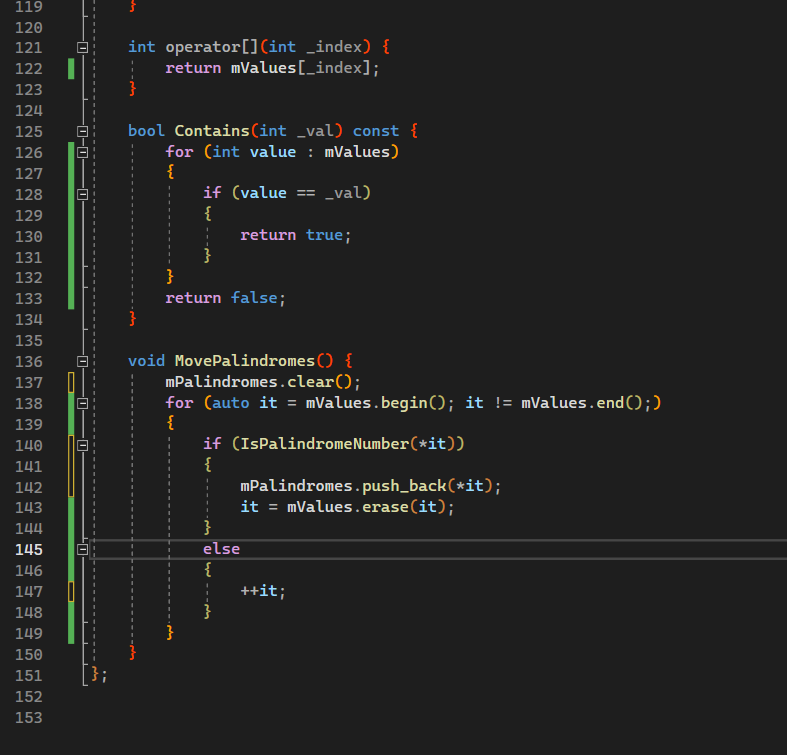Collapse the IsPalindromeNumber if block, line 140
787x755 pixels.
pos(83,445)
